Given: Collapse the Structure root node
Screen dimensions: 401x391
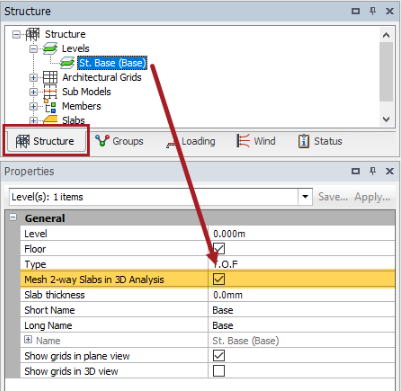Looking at the screenshot, I should click(16, 34).
